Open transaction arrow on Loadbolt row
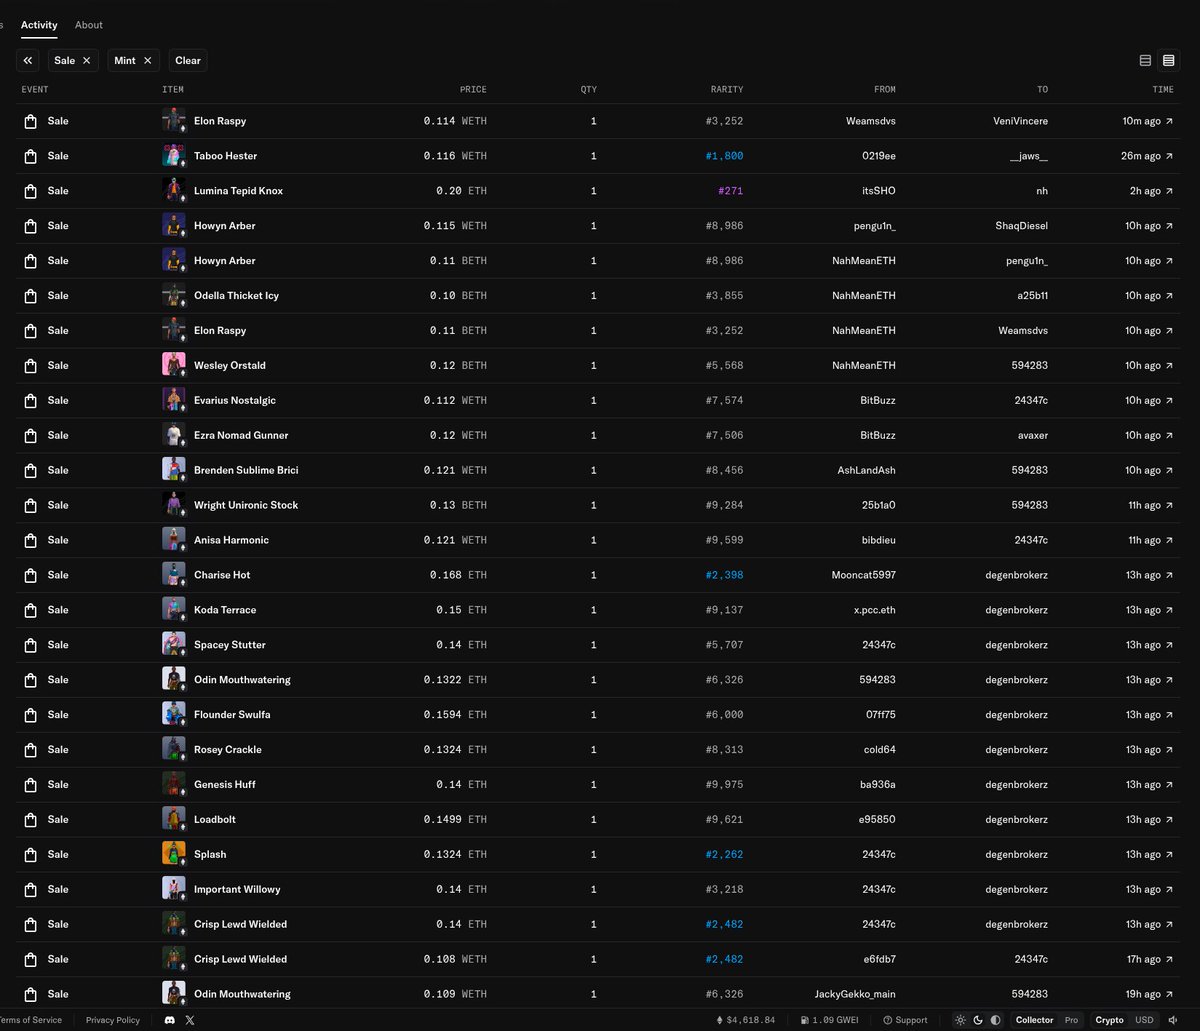The height and width of the screenshot is (1031, 1200). 1170,819
